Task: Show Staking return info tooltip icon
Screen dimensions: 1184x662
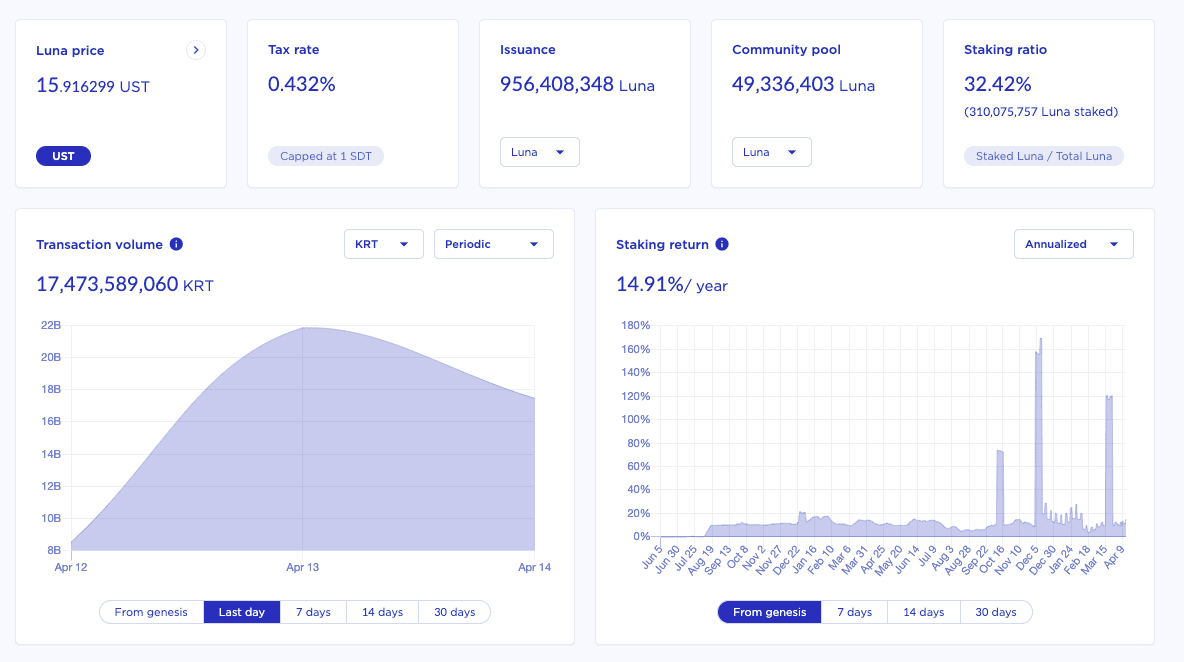Action: tap(722, 244)
